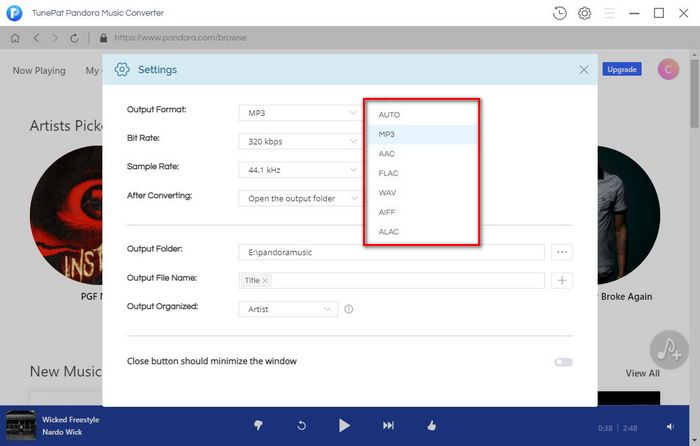700x446 pixels.
Task: Expand the Bit Rate dropdown
Action: pos(299,142)
